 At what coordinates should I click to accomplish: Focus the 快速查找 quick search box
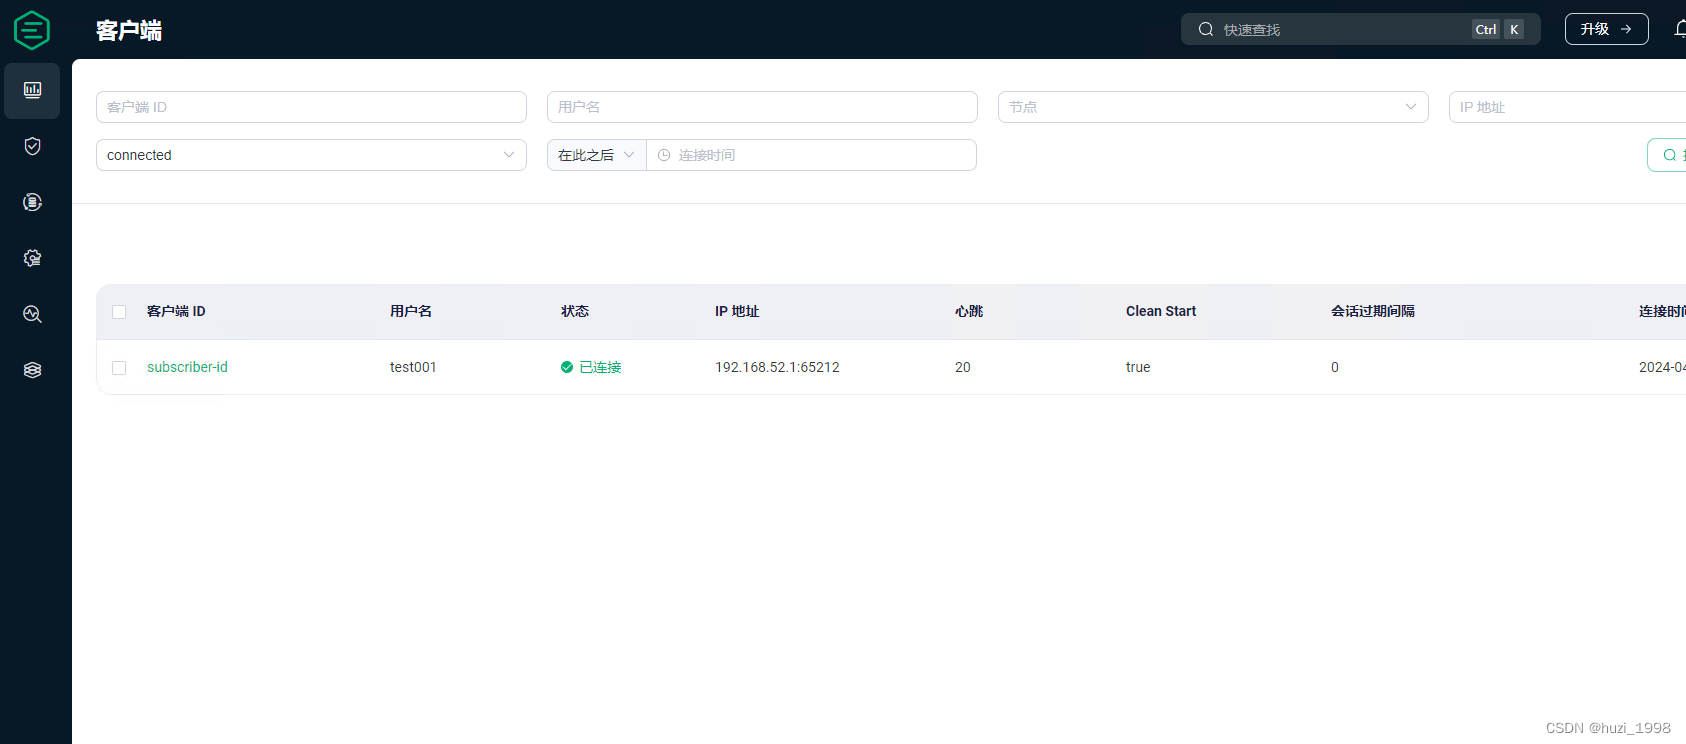point(1360,29)
